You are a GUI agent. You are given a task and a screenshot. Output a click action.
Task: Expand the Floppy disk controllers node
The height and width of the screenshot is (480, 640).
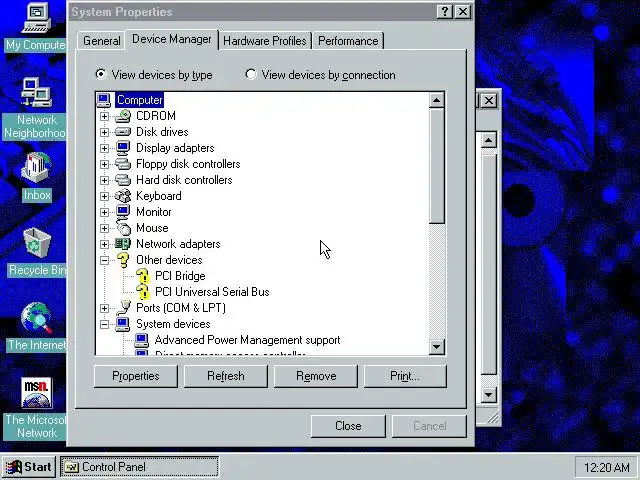click(104, 164)
